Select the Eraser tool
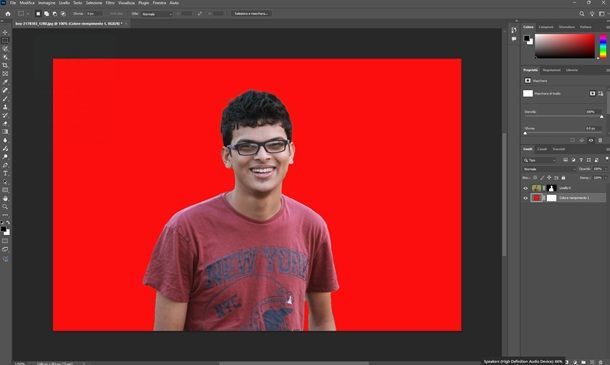The height and width of the screenshot is (365, 610). pos(5,123)
